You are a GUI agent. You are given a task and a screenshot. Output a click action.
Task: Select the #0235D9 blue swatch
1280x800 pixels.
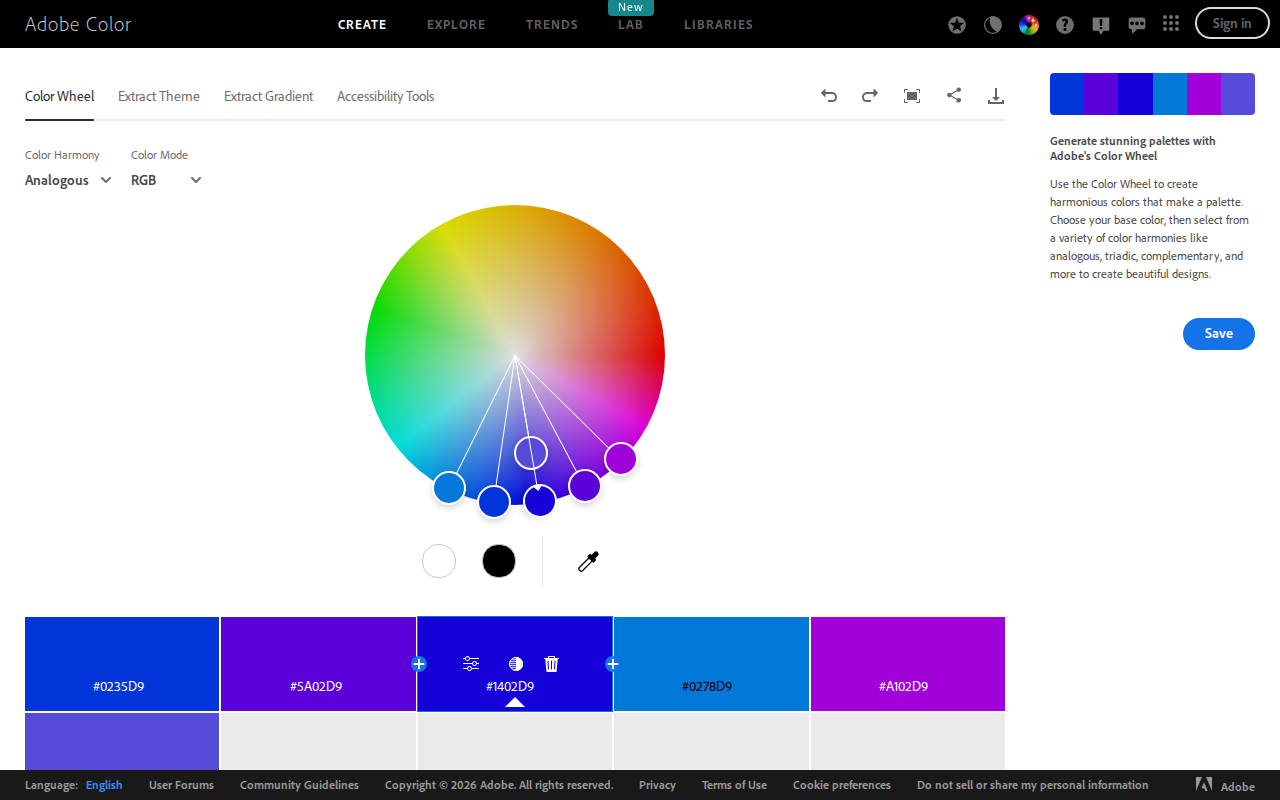pyautogui.click(x=122, y=664)
